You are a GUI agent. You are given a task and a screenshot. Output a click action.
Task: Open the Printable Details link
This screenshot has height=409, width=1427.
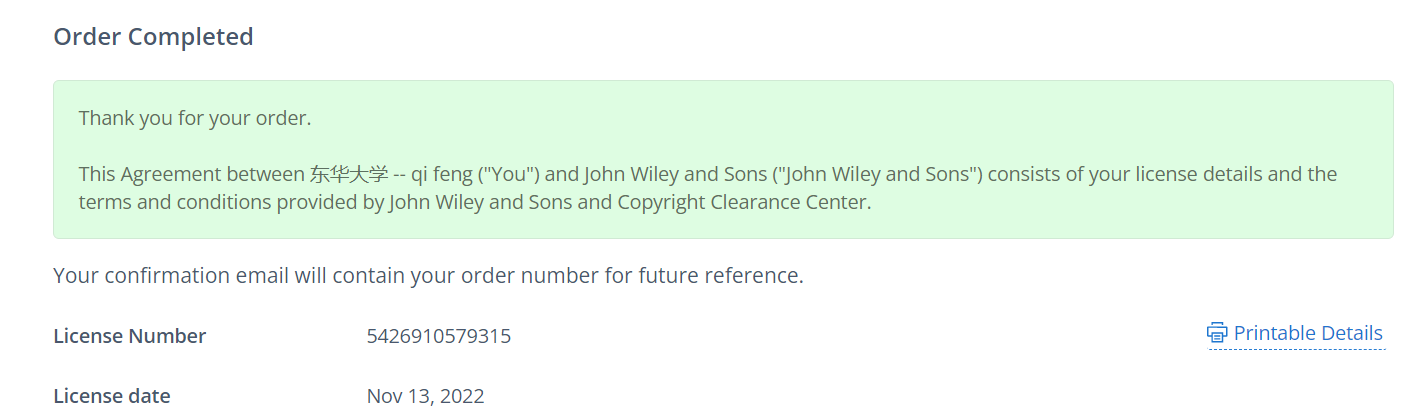pos(1307,333)
